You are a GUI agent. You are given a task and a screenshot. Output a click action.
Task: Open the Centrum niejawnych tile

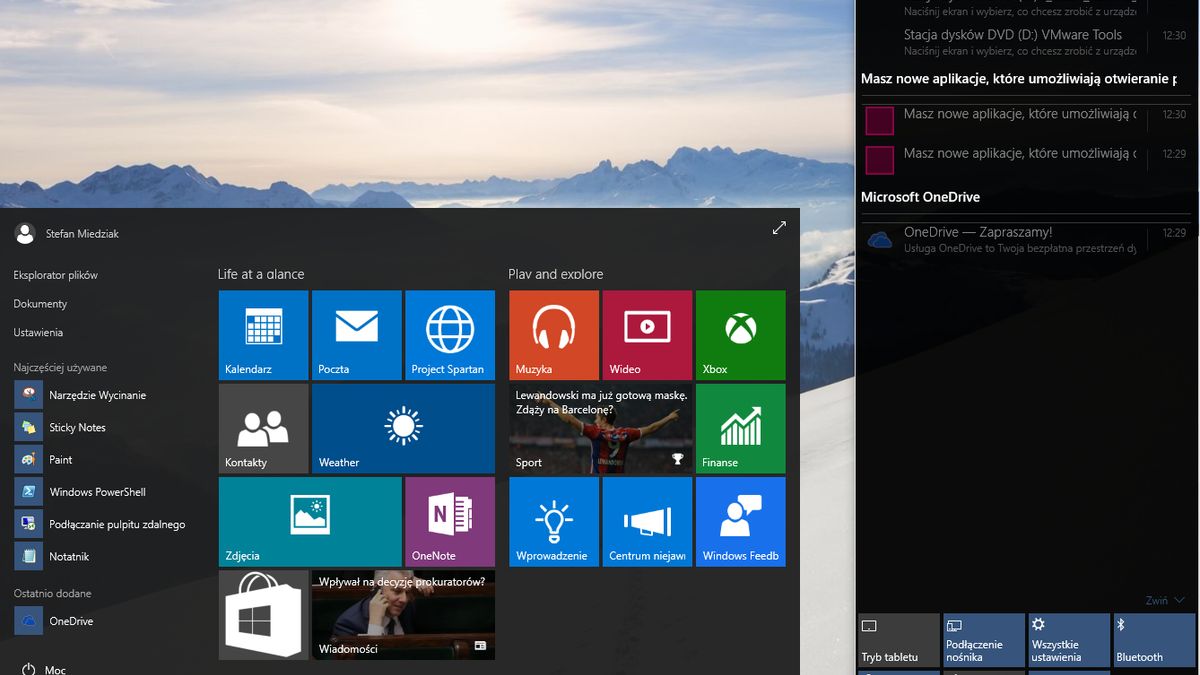[647, 522]
